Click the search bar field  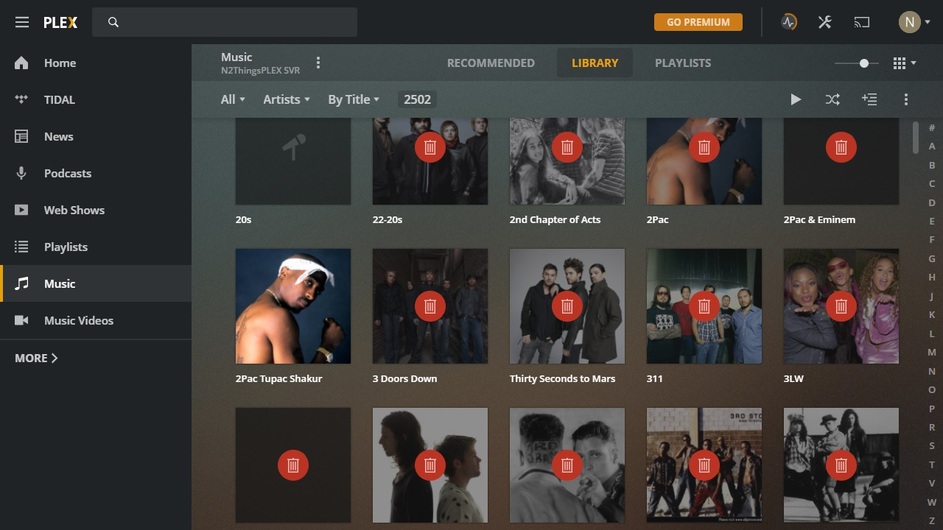(x=224, y=22)
